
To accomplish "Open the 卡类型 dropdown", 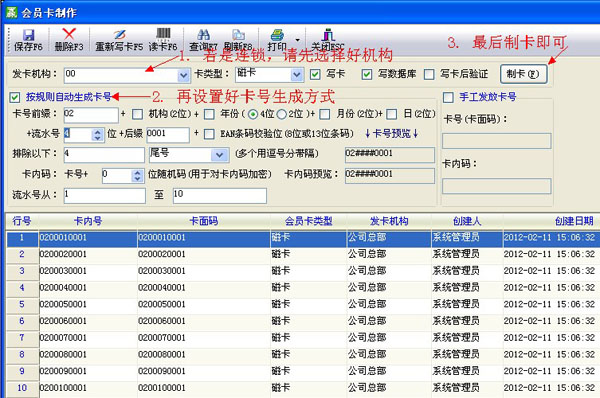I will coord(297,75).
